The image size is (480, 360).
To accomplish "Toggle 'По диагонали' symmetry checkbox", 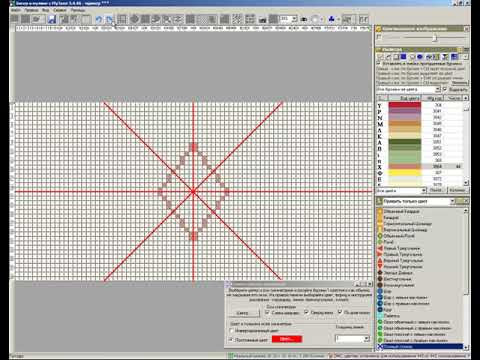I will pyautogui.click(x=340, y=312).
